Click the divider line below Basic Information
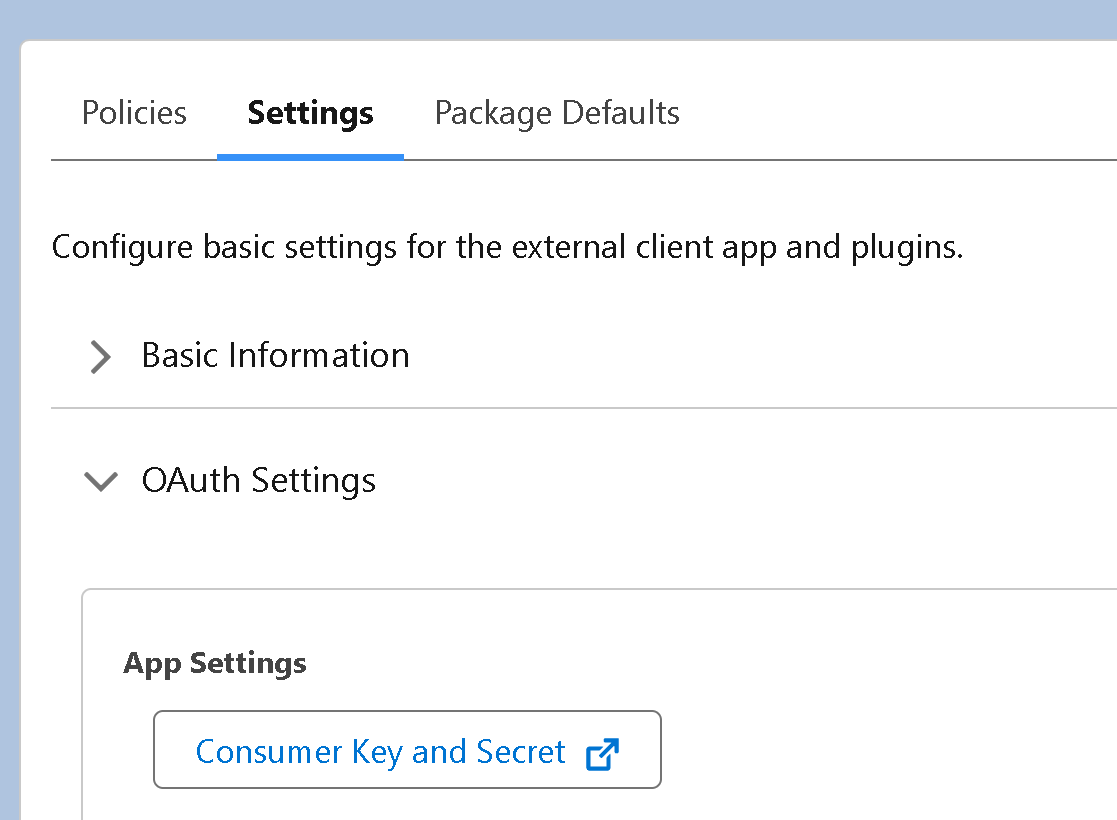The width and height of the screenshot is (1117, 820). click(x=580, y=408)
